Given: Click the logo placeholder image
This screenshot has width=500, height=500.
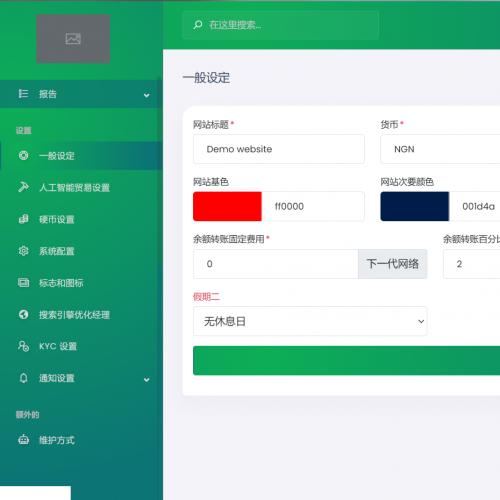Looking at the screenshot, I should pos(73,39).
